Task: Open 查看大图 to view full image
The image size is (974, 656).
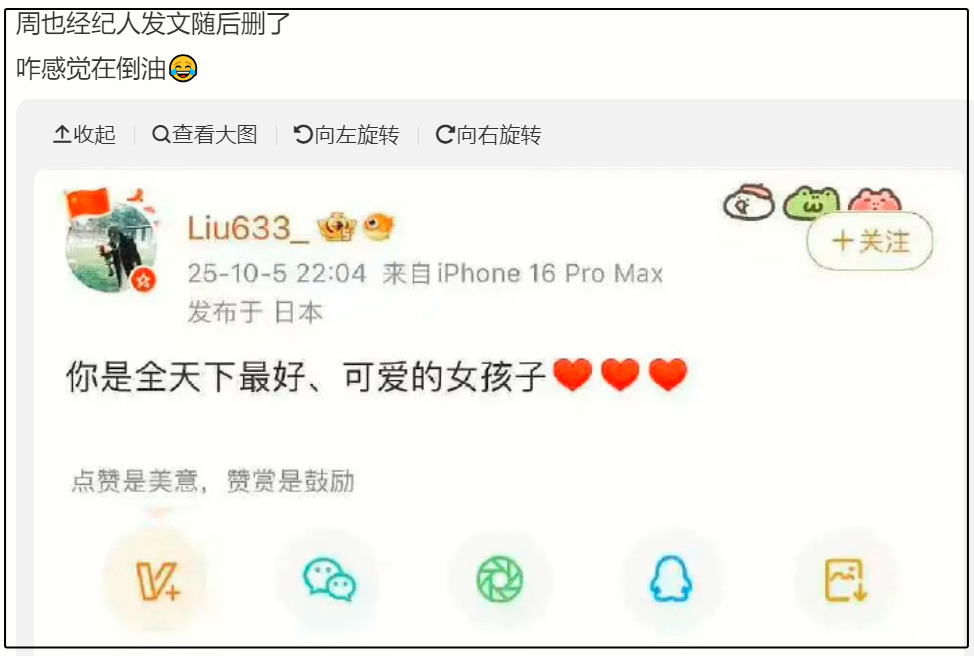Action: point(205,134)
